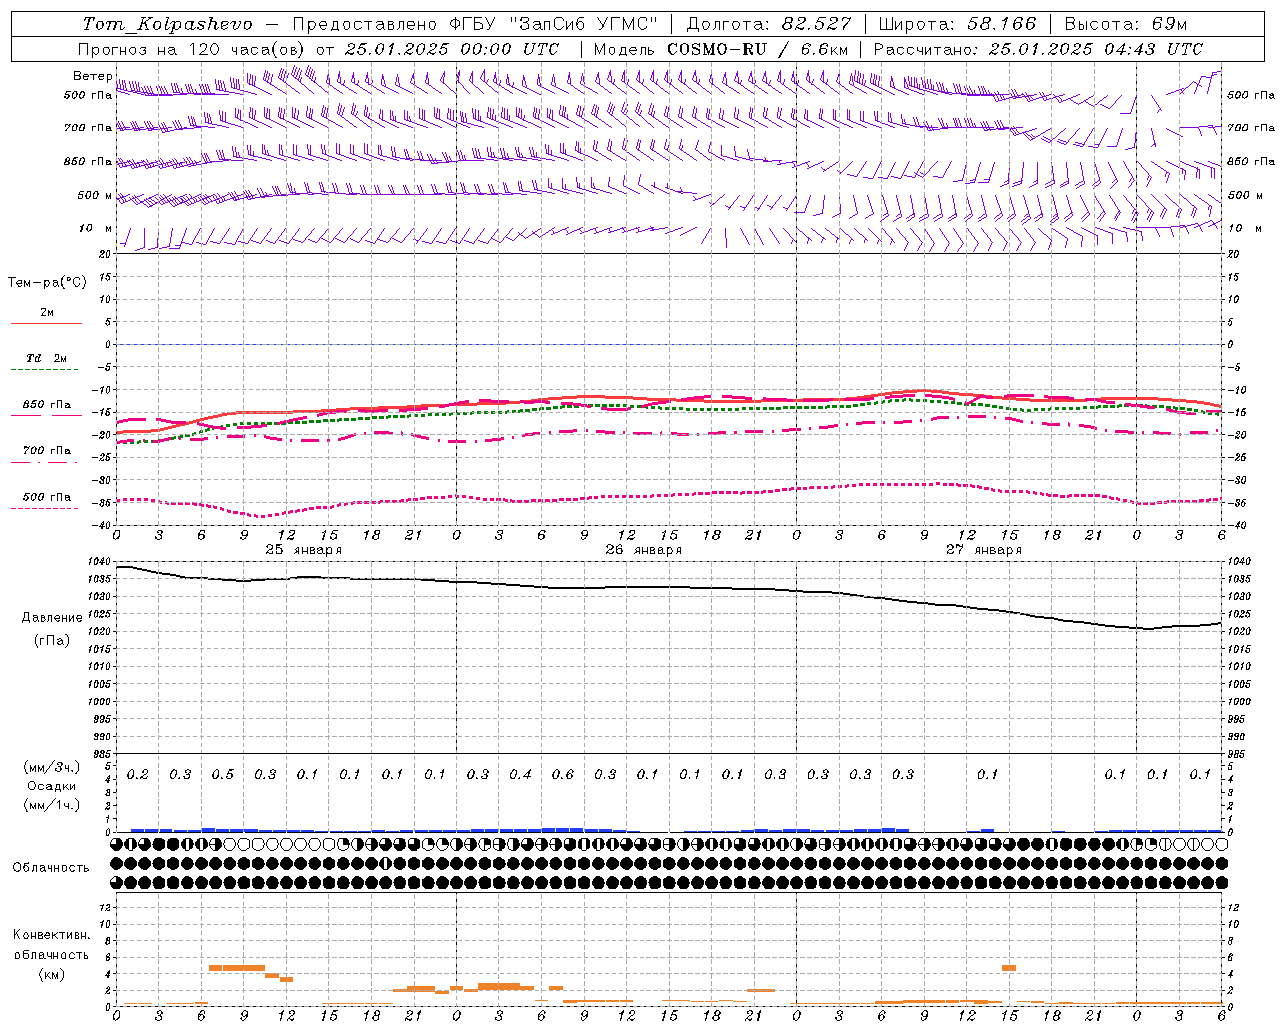
Task: Select the Прогноз на 120 часа(ов) forecast text
Action: click(192, 49)
